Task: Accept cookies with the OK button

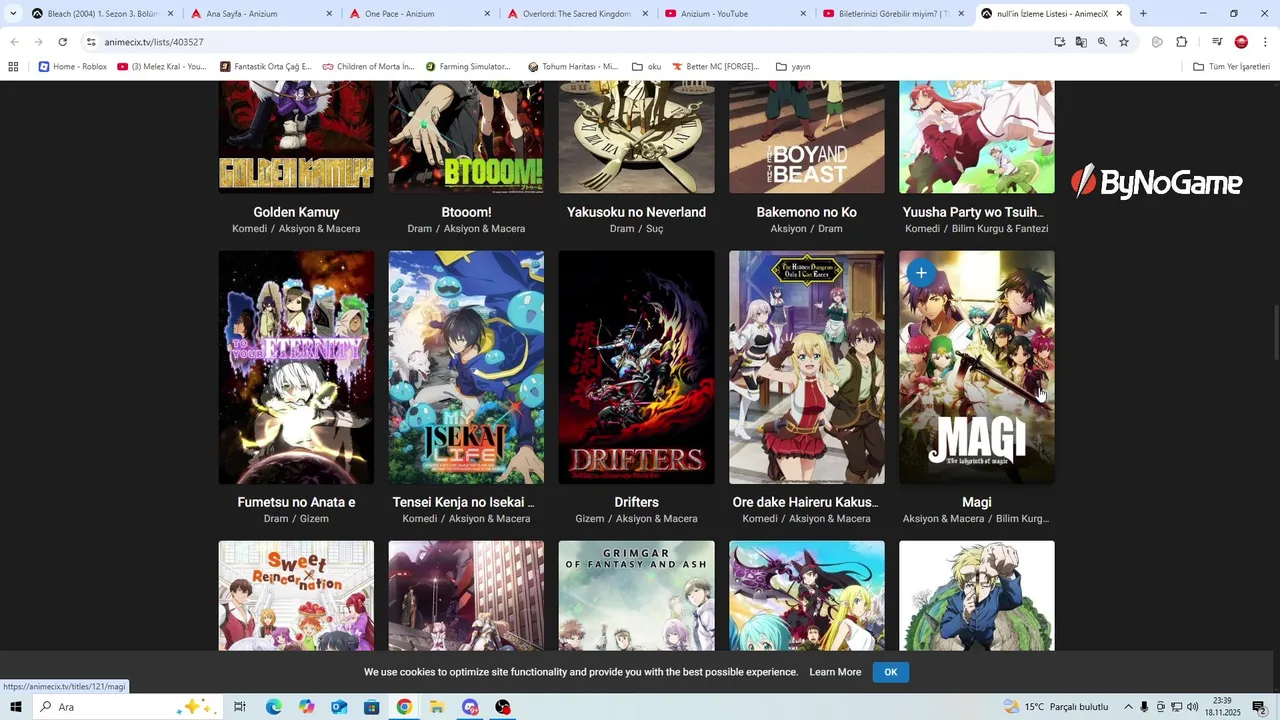Action: tap(890, 672)
